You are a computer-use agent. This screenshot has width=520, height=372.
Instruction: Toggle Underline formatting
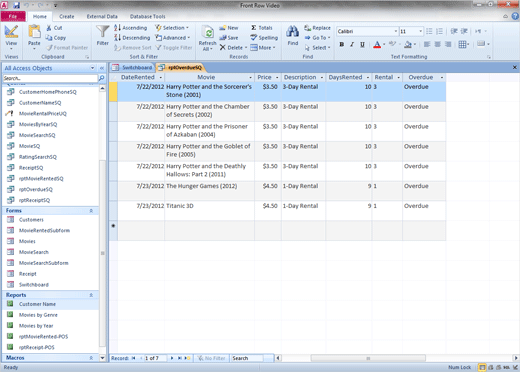362,44
